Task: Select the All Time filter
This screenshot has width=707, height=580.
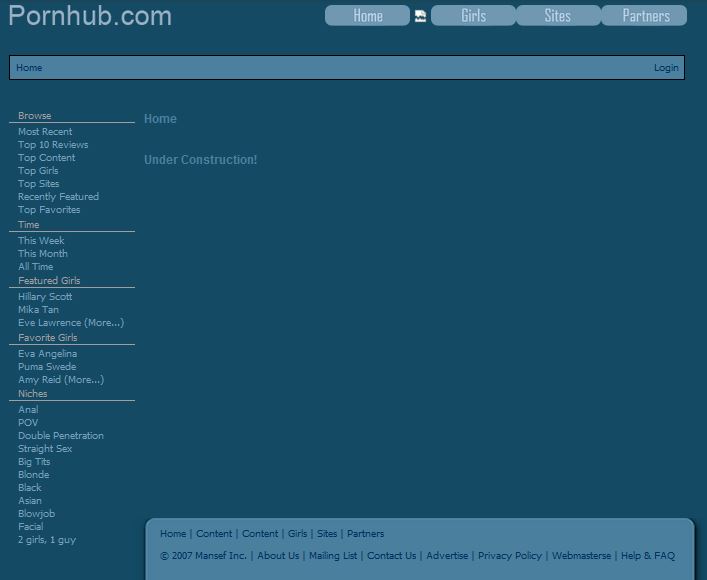Action: pos(36,267)
